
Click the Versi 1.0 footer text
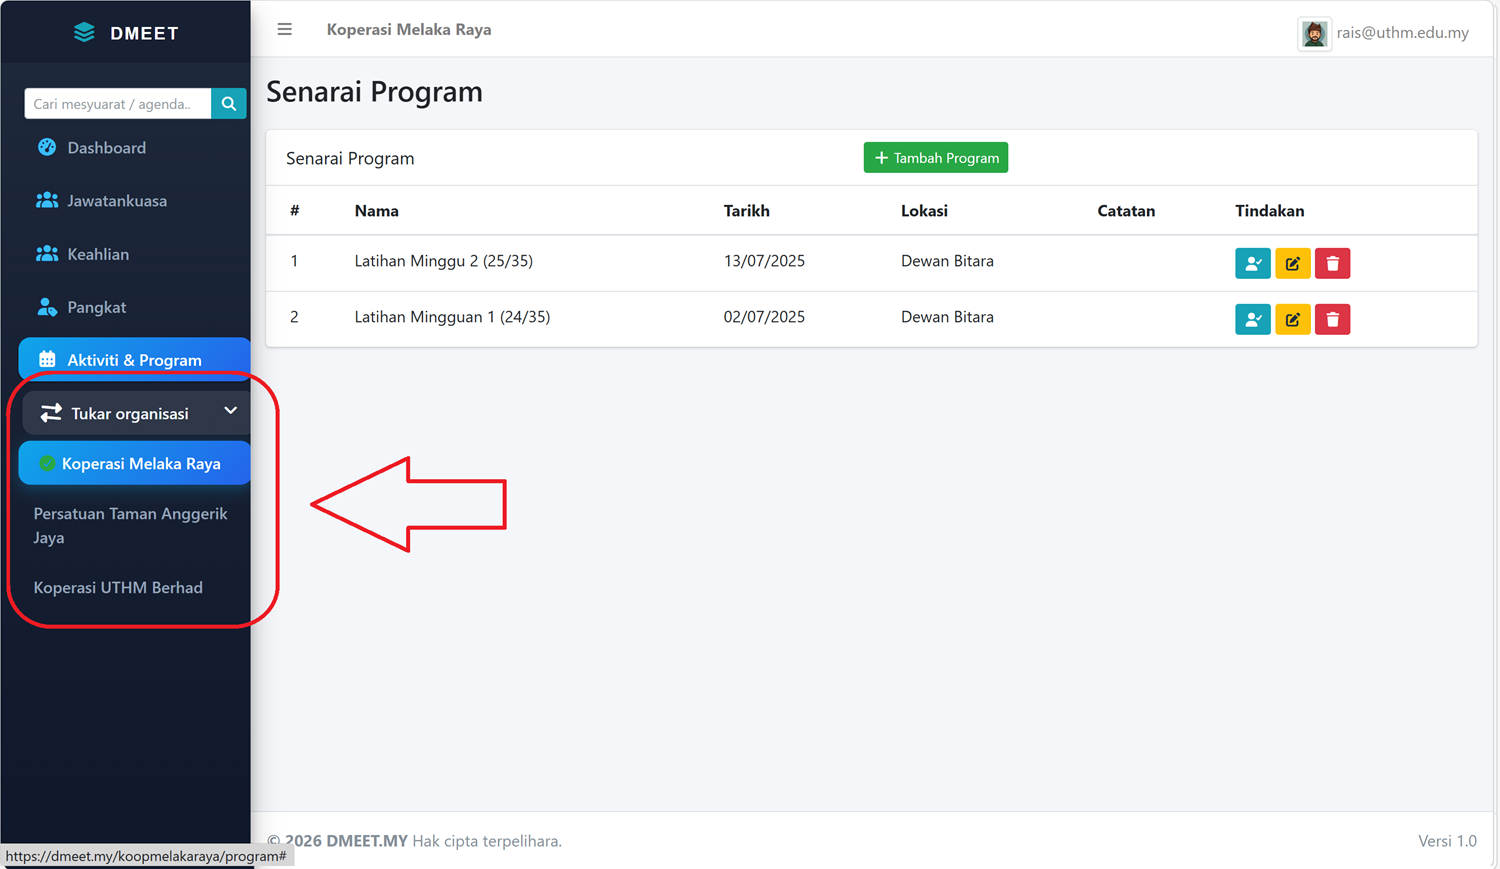pos(1447,841)
